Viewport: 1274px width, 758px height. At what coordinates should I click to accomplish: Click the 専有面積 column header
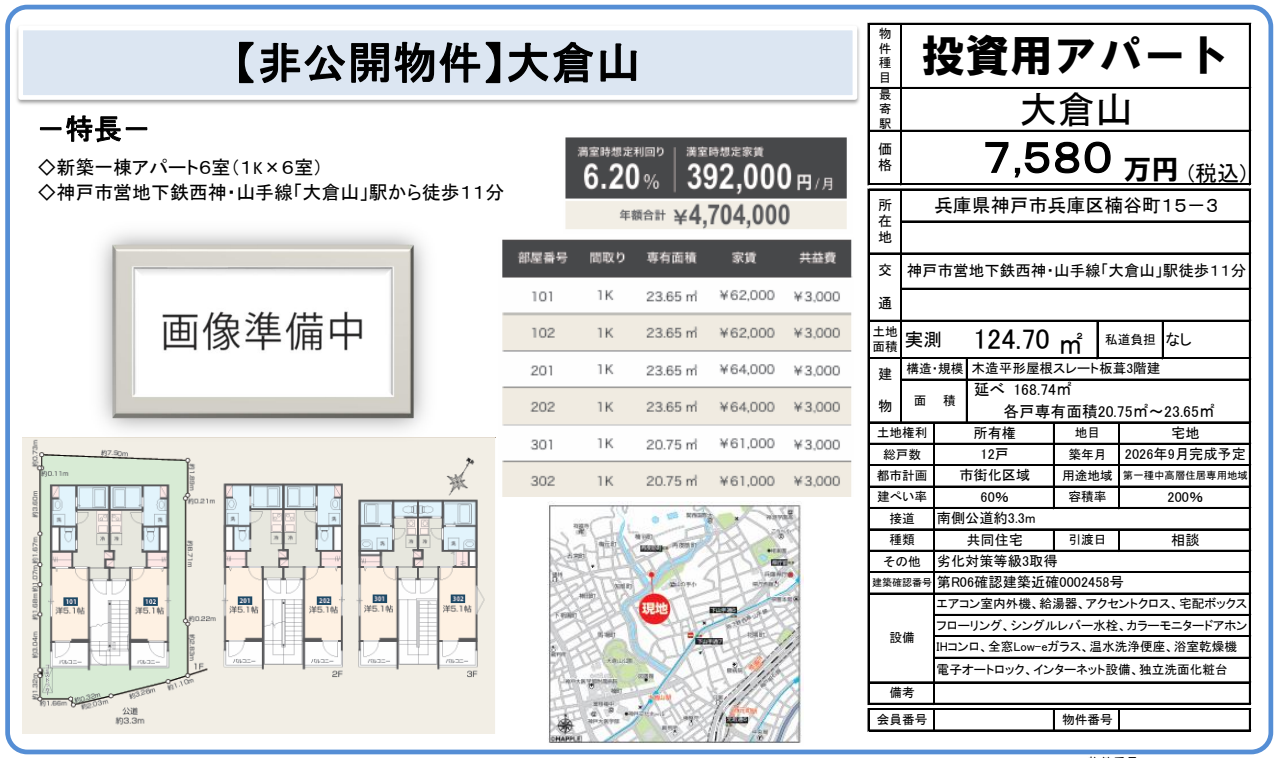point(671,258)
